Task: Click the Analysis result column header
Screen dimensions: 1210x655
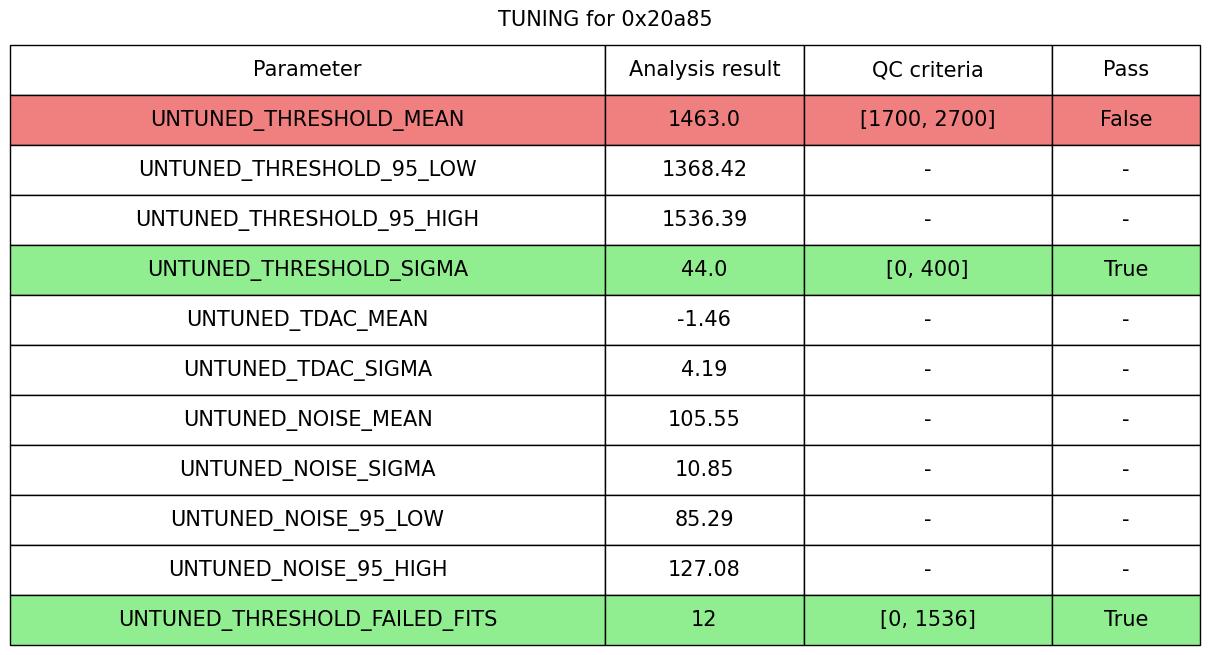Action: (x=704, y=70)
